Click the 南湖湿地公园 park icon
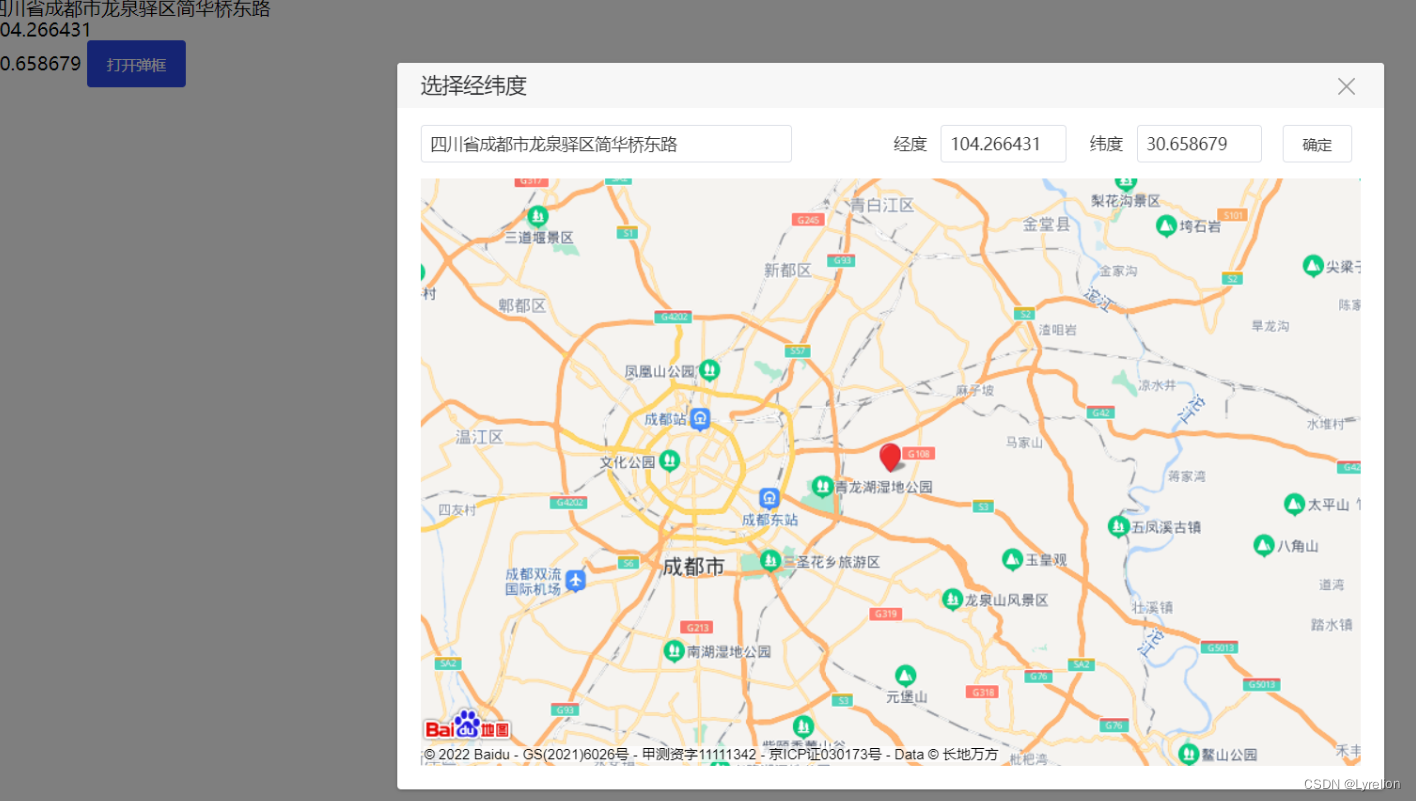1416x801 pixels. [x=674, y=651]
